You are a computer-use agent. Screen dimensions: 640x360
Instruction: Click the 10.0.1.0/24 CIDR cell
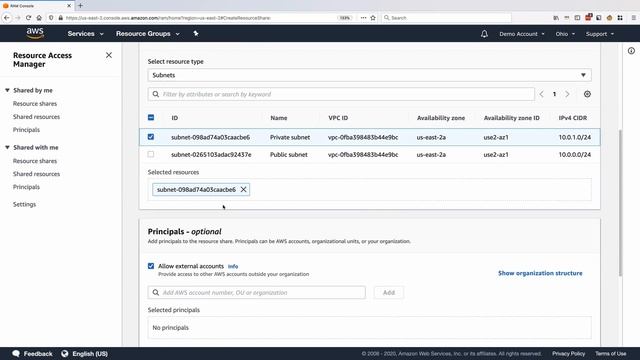coord(575,137)
